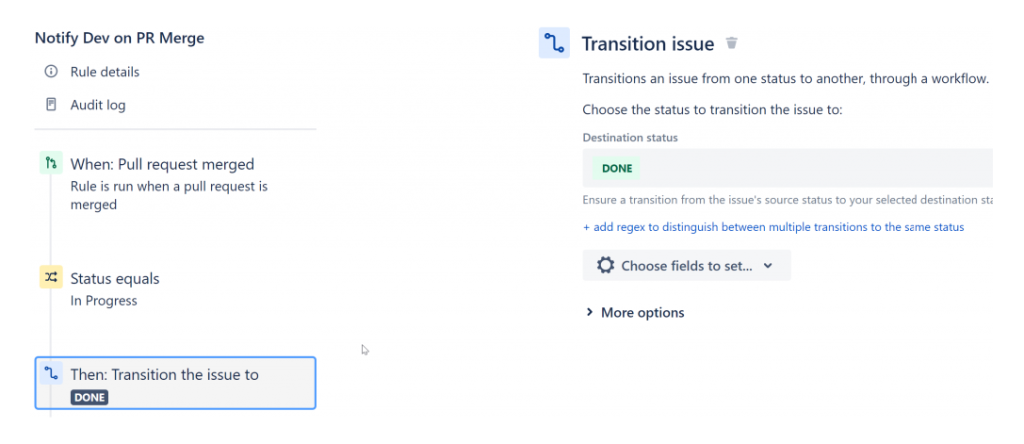Click the pull request merged trigger icon

(x=51, y=163)
